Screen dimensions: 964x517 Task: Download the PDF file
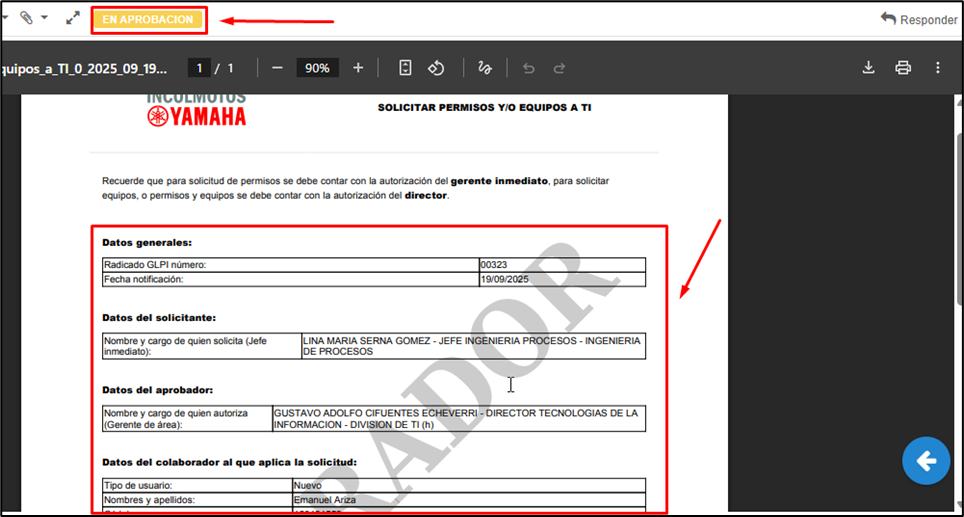pos(868,68)
